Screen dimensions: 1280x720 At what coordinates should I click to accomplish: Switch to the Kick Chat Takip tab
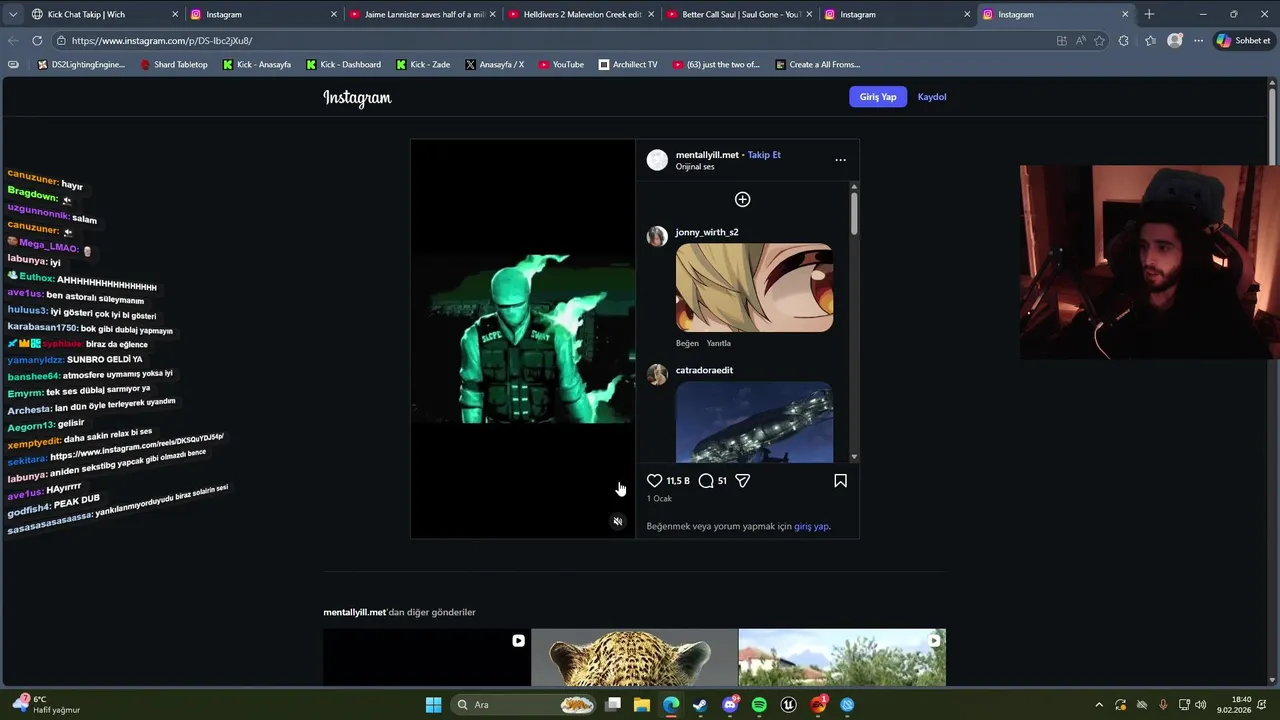tap(104, 14)
